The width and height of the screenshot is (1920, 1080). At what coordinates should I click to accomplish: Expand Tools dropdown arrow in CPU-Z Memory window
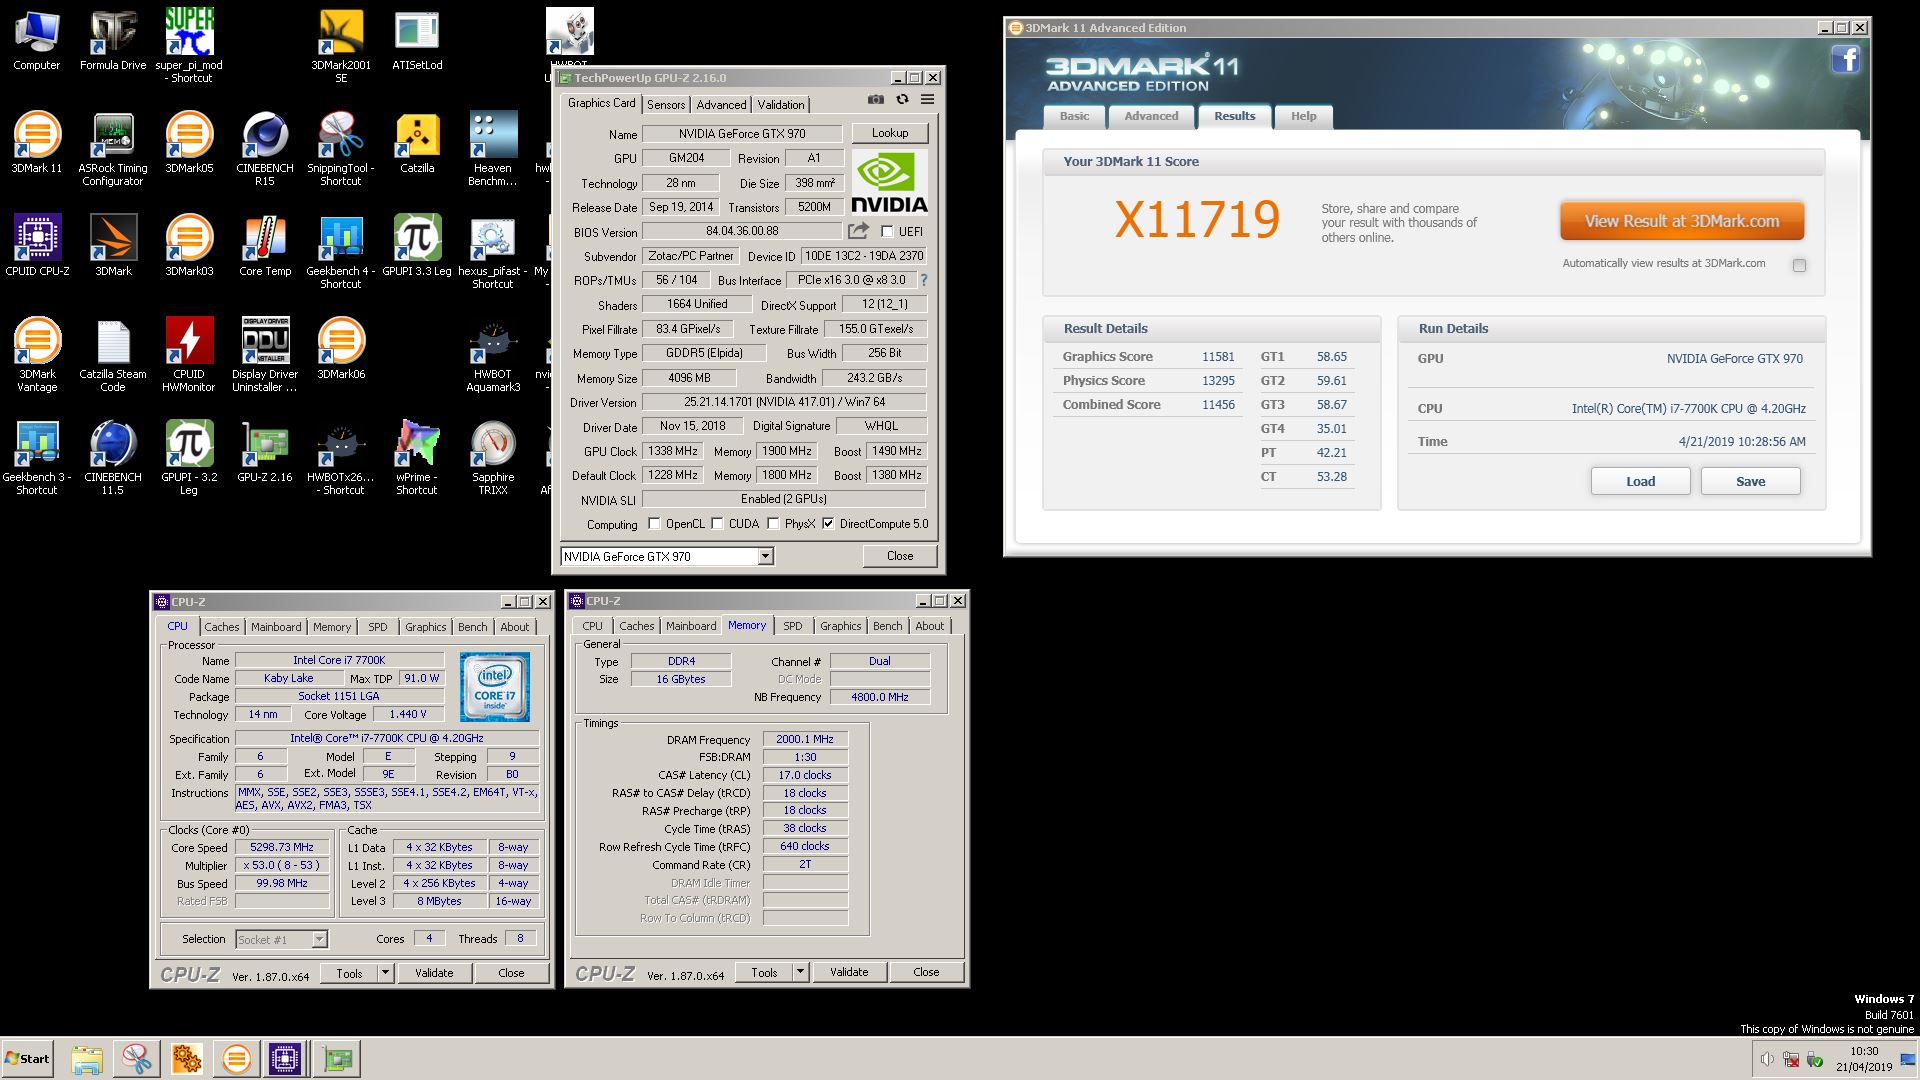[x=800, y=972]
